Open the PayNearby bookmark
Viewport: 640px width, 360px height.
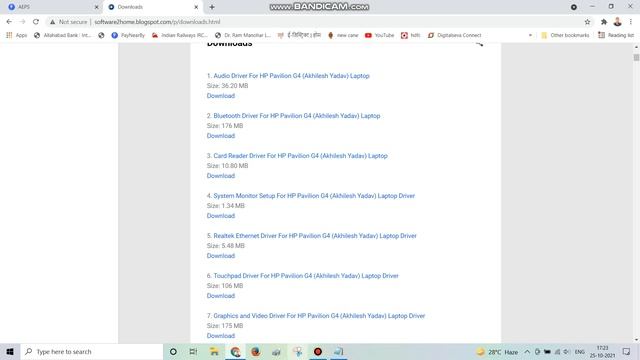[128, 36]
